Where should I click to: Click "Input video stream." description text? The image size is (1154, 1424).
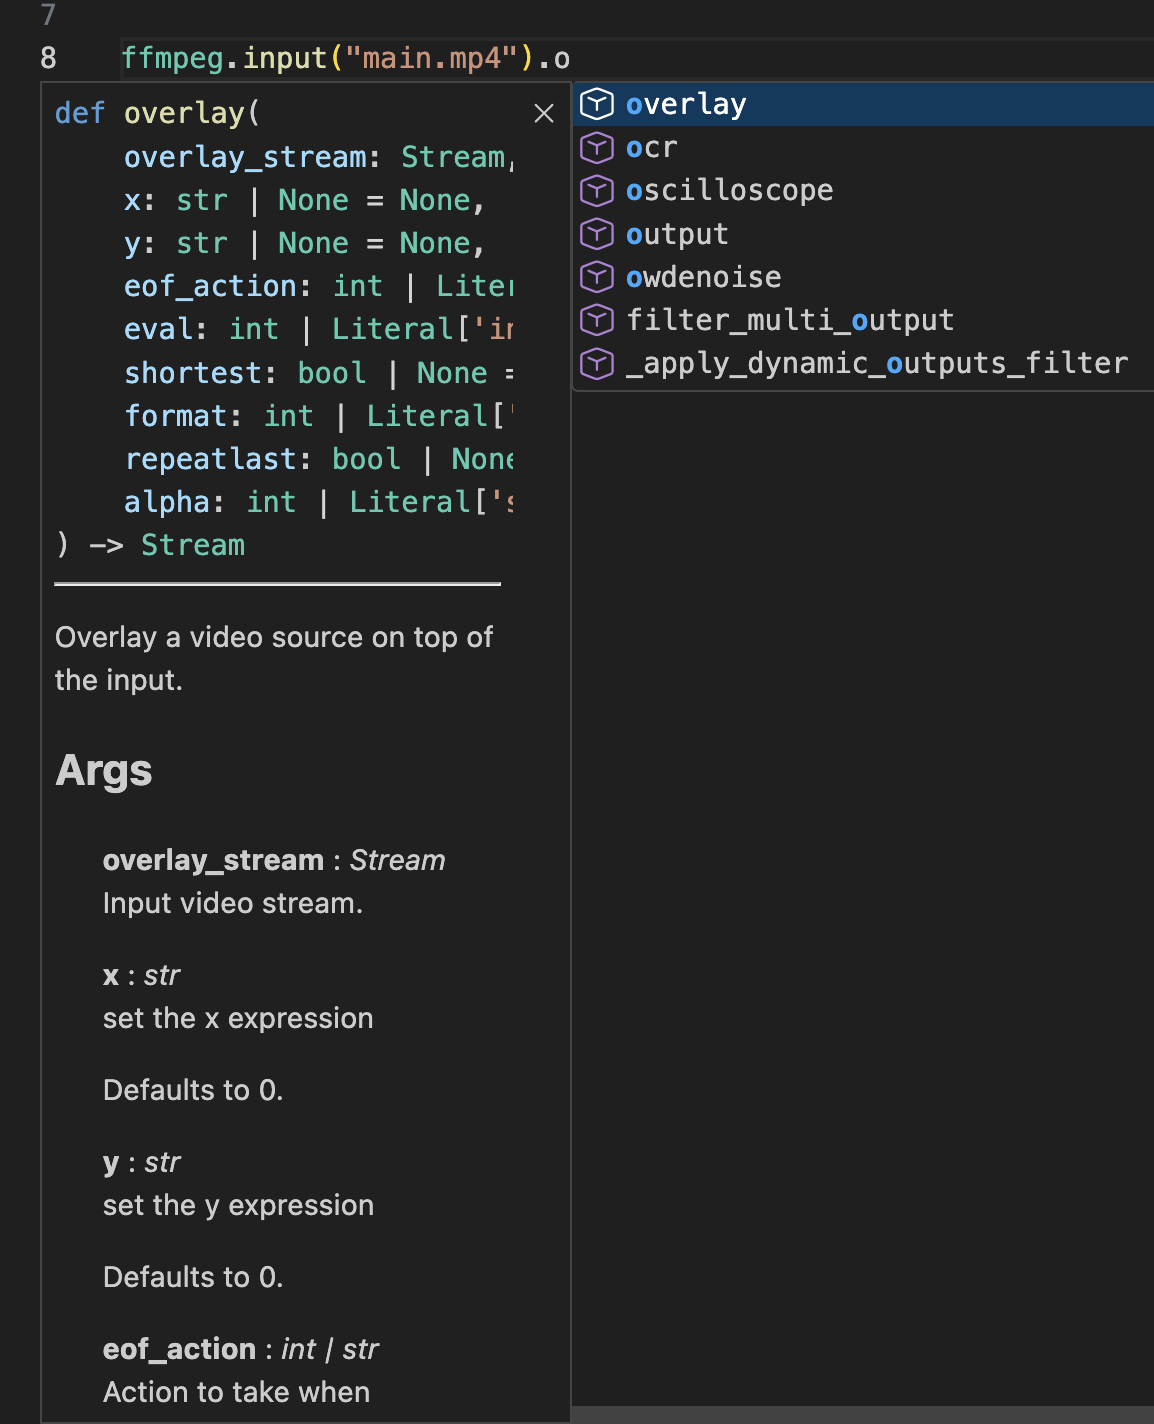pos(233,903)
